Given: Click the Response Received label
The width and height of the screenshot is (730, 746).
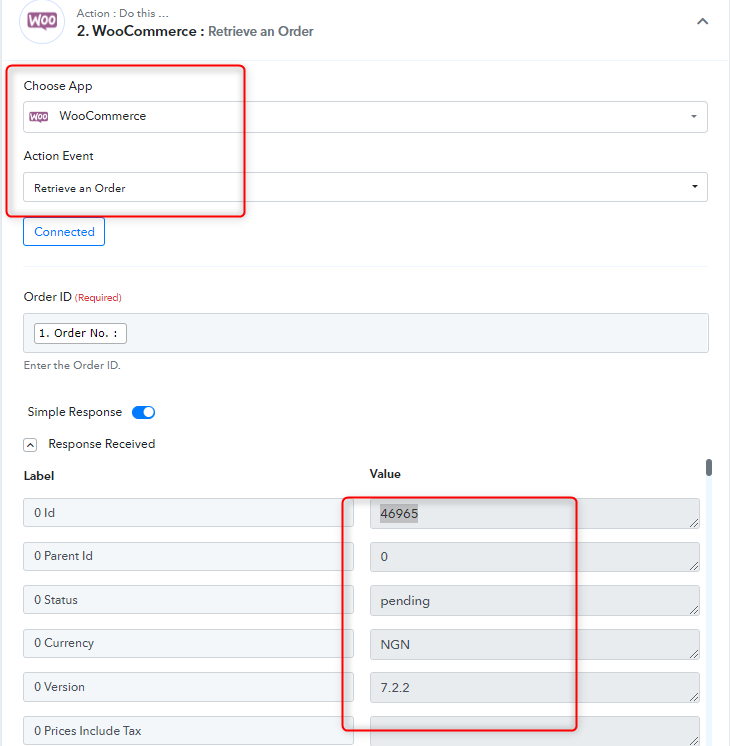Looking at the screenshot, I should 102,444.
